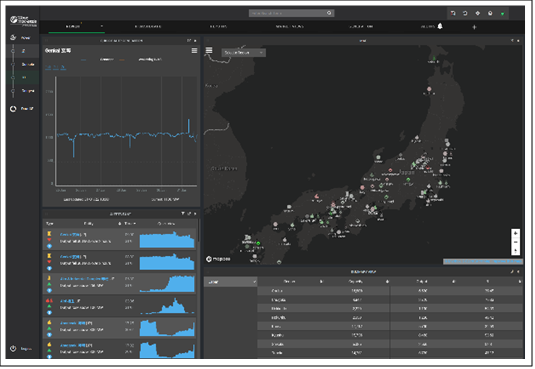Viewport: 535px width, 369px height.
Task: Reset map bearing with the compass arrow button
Action: coord(515,251)
